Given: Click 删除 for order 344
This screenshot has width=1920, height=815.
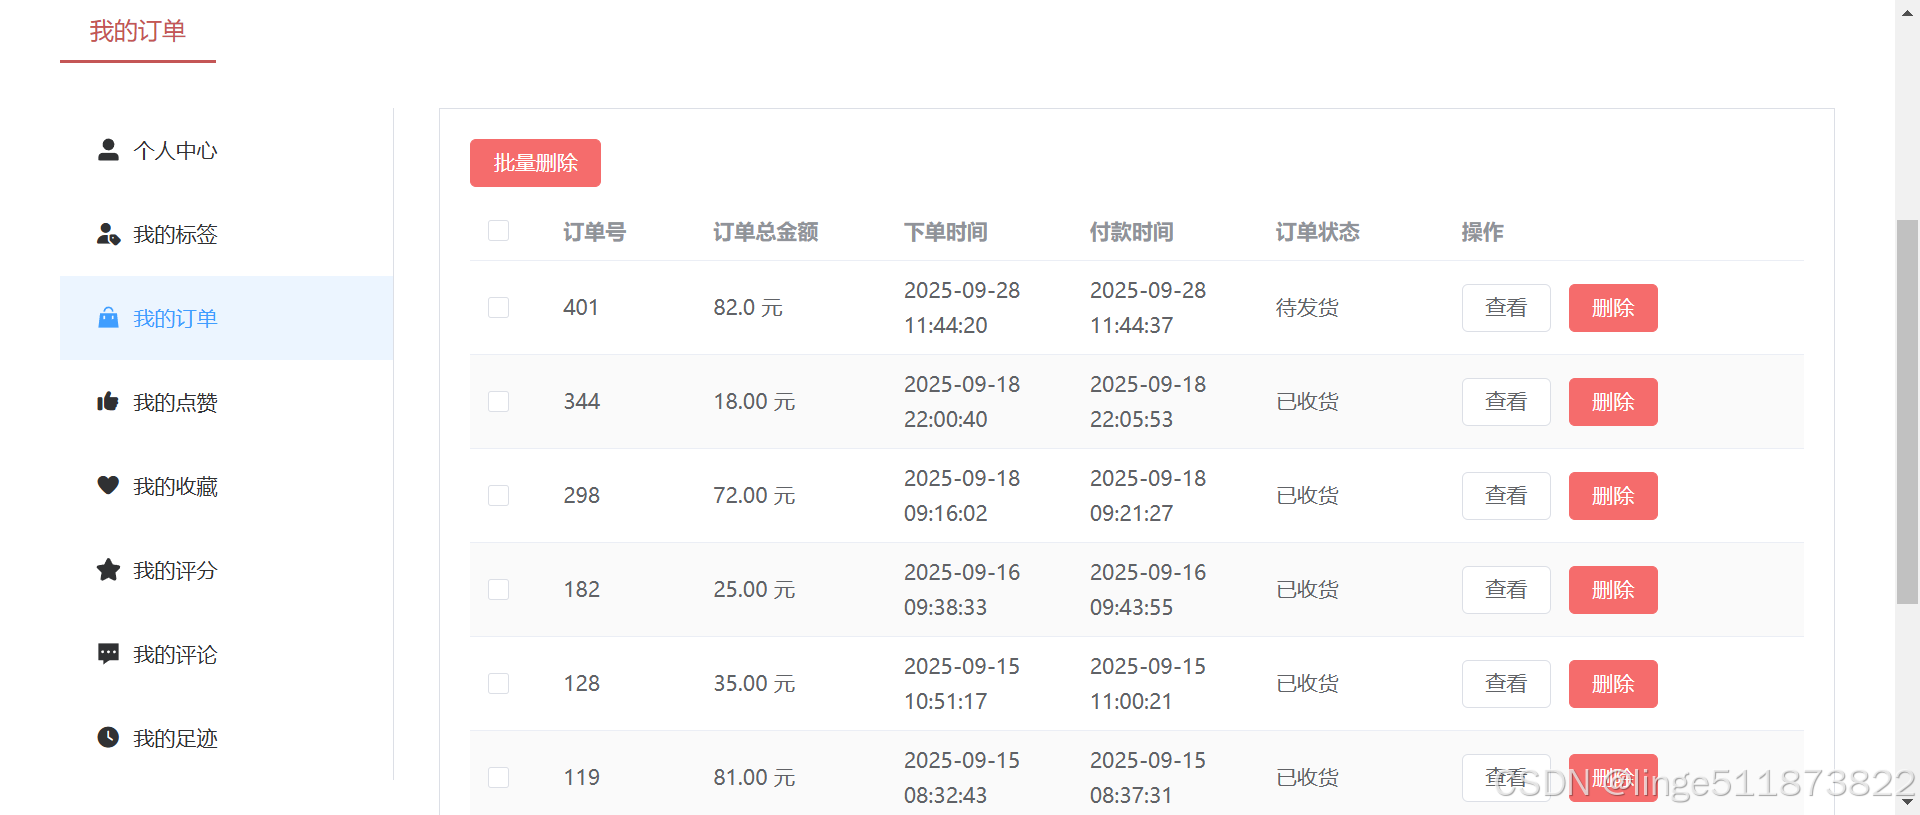Looking at the screenshot, I should 1613,402.
